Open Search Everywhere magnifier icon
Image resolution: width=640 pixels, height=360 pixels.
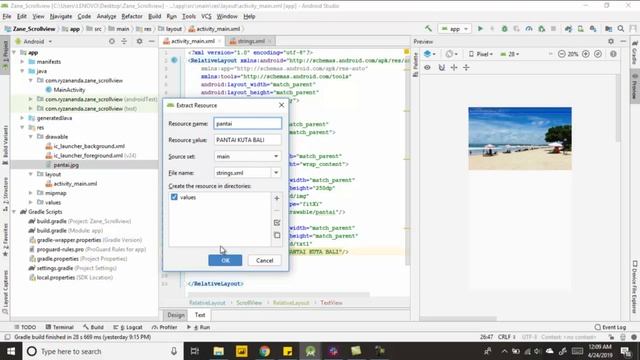tap(621, 29)
